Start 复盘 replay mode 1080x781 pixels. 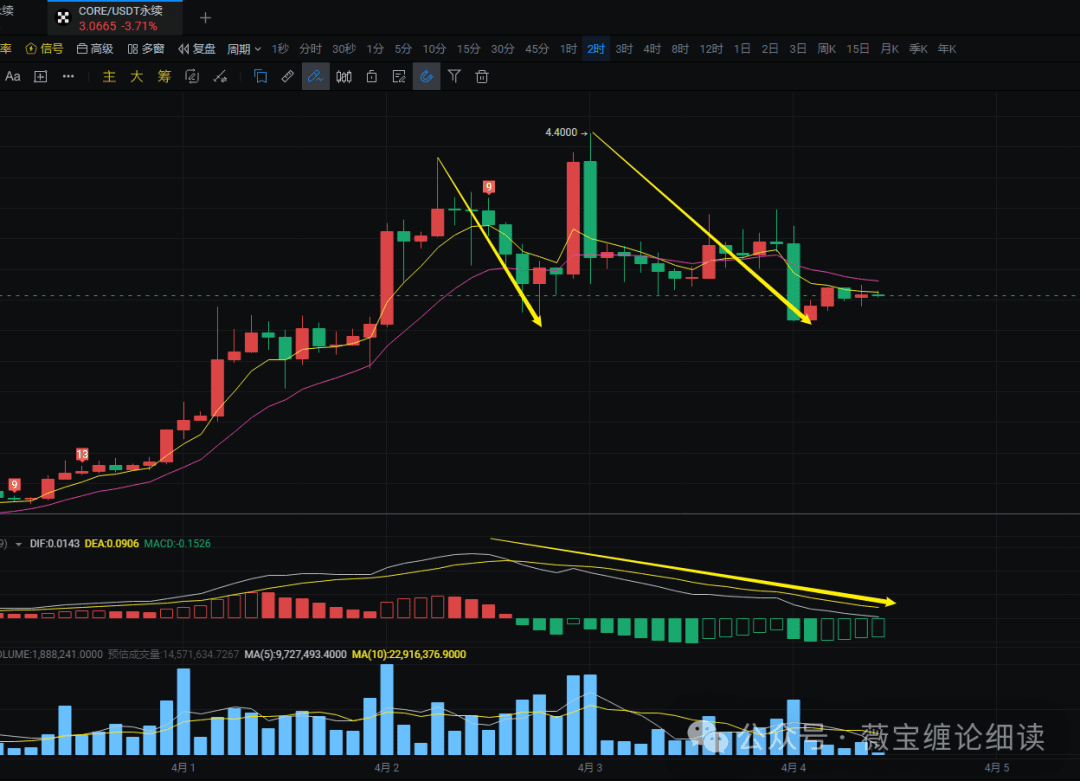coord(196,49)
